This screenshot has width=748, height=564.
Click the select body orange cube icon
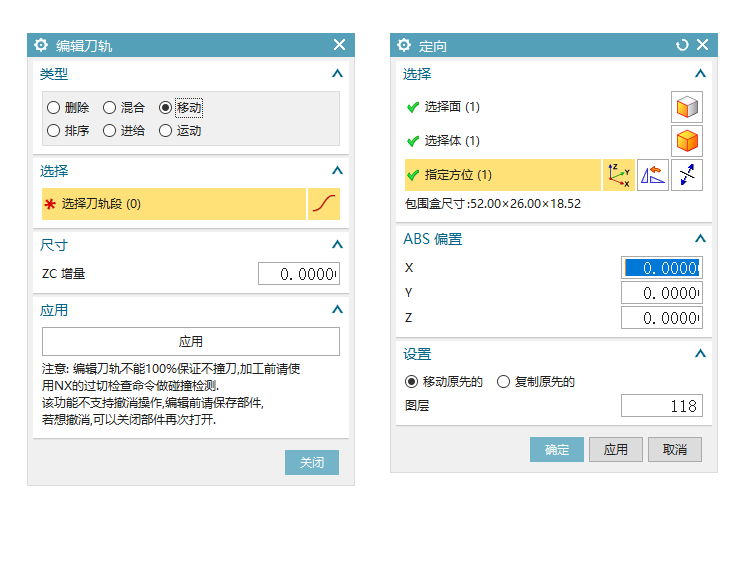coord(687,141)
